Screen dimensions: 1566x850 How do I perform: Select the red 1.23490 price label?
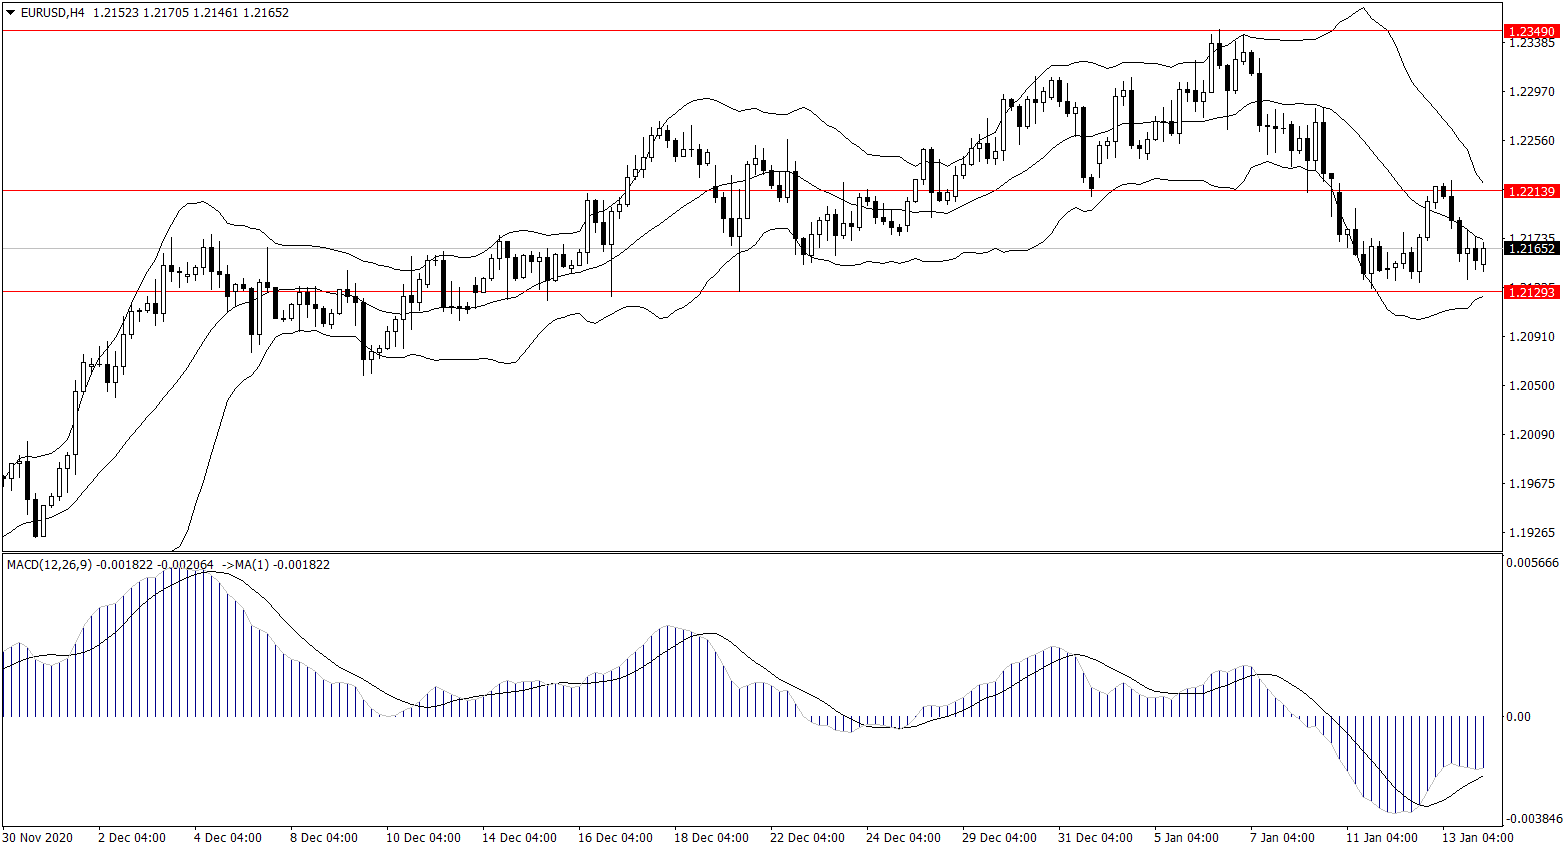click(x=1531, y=32)
